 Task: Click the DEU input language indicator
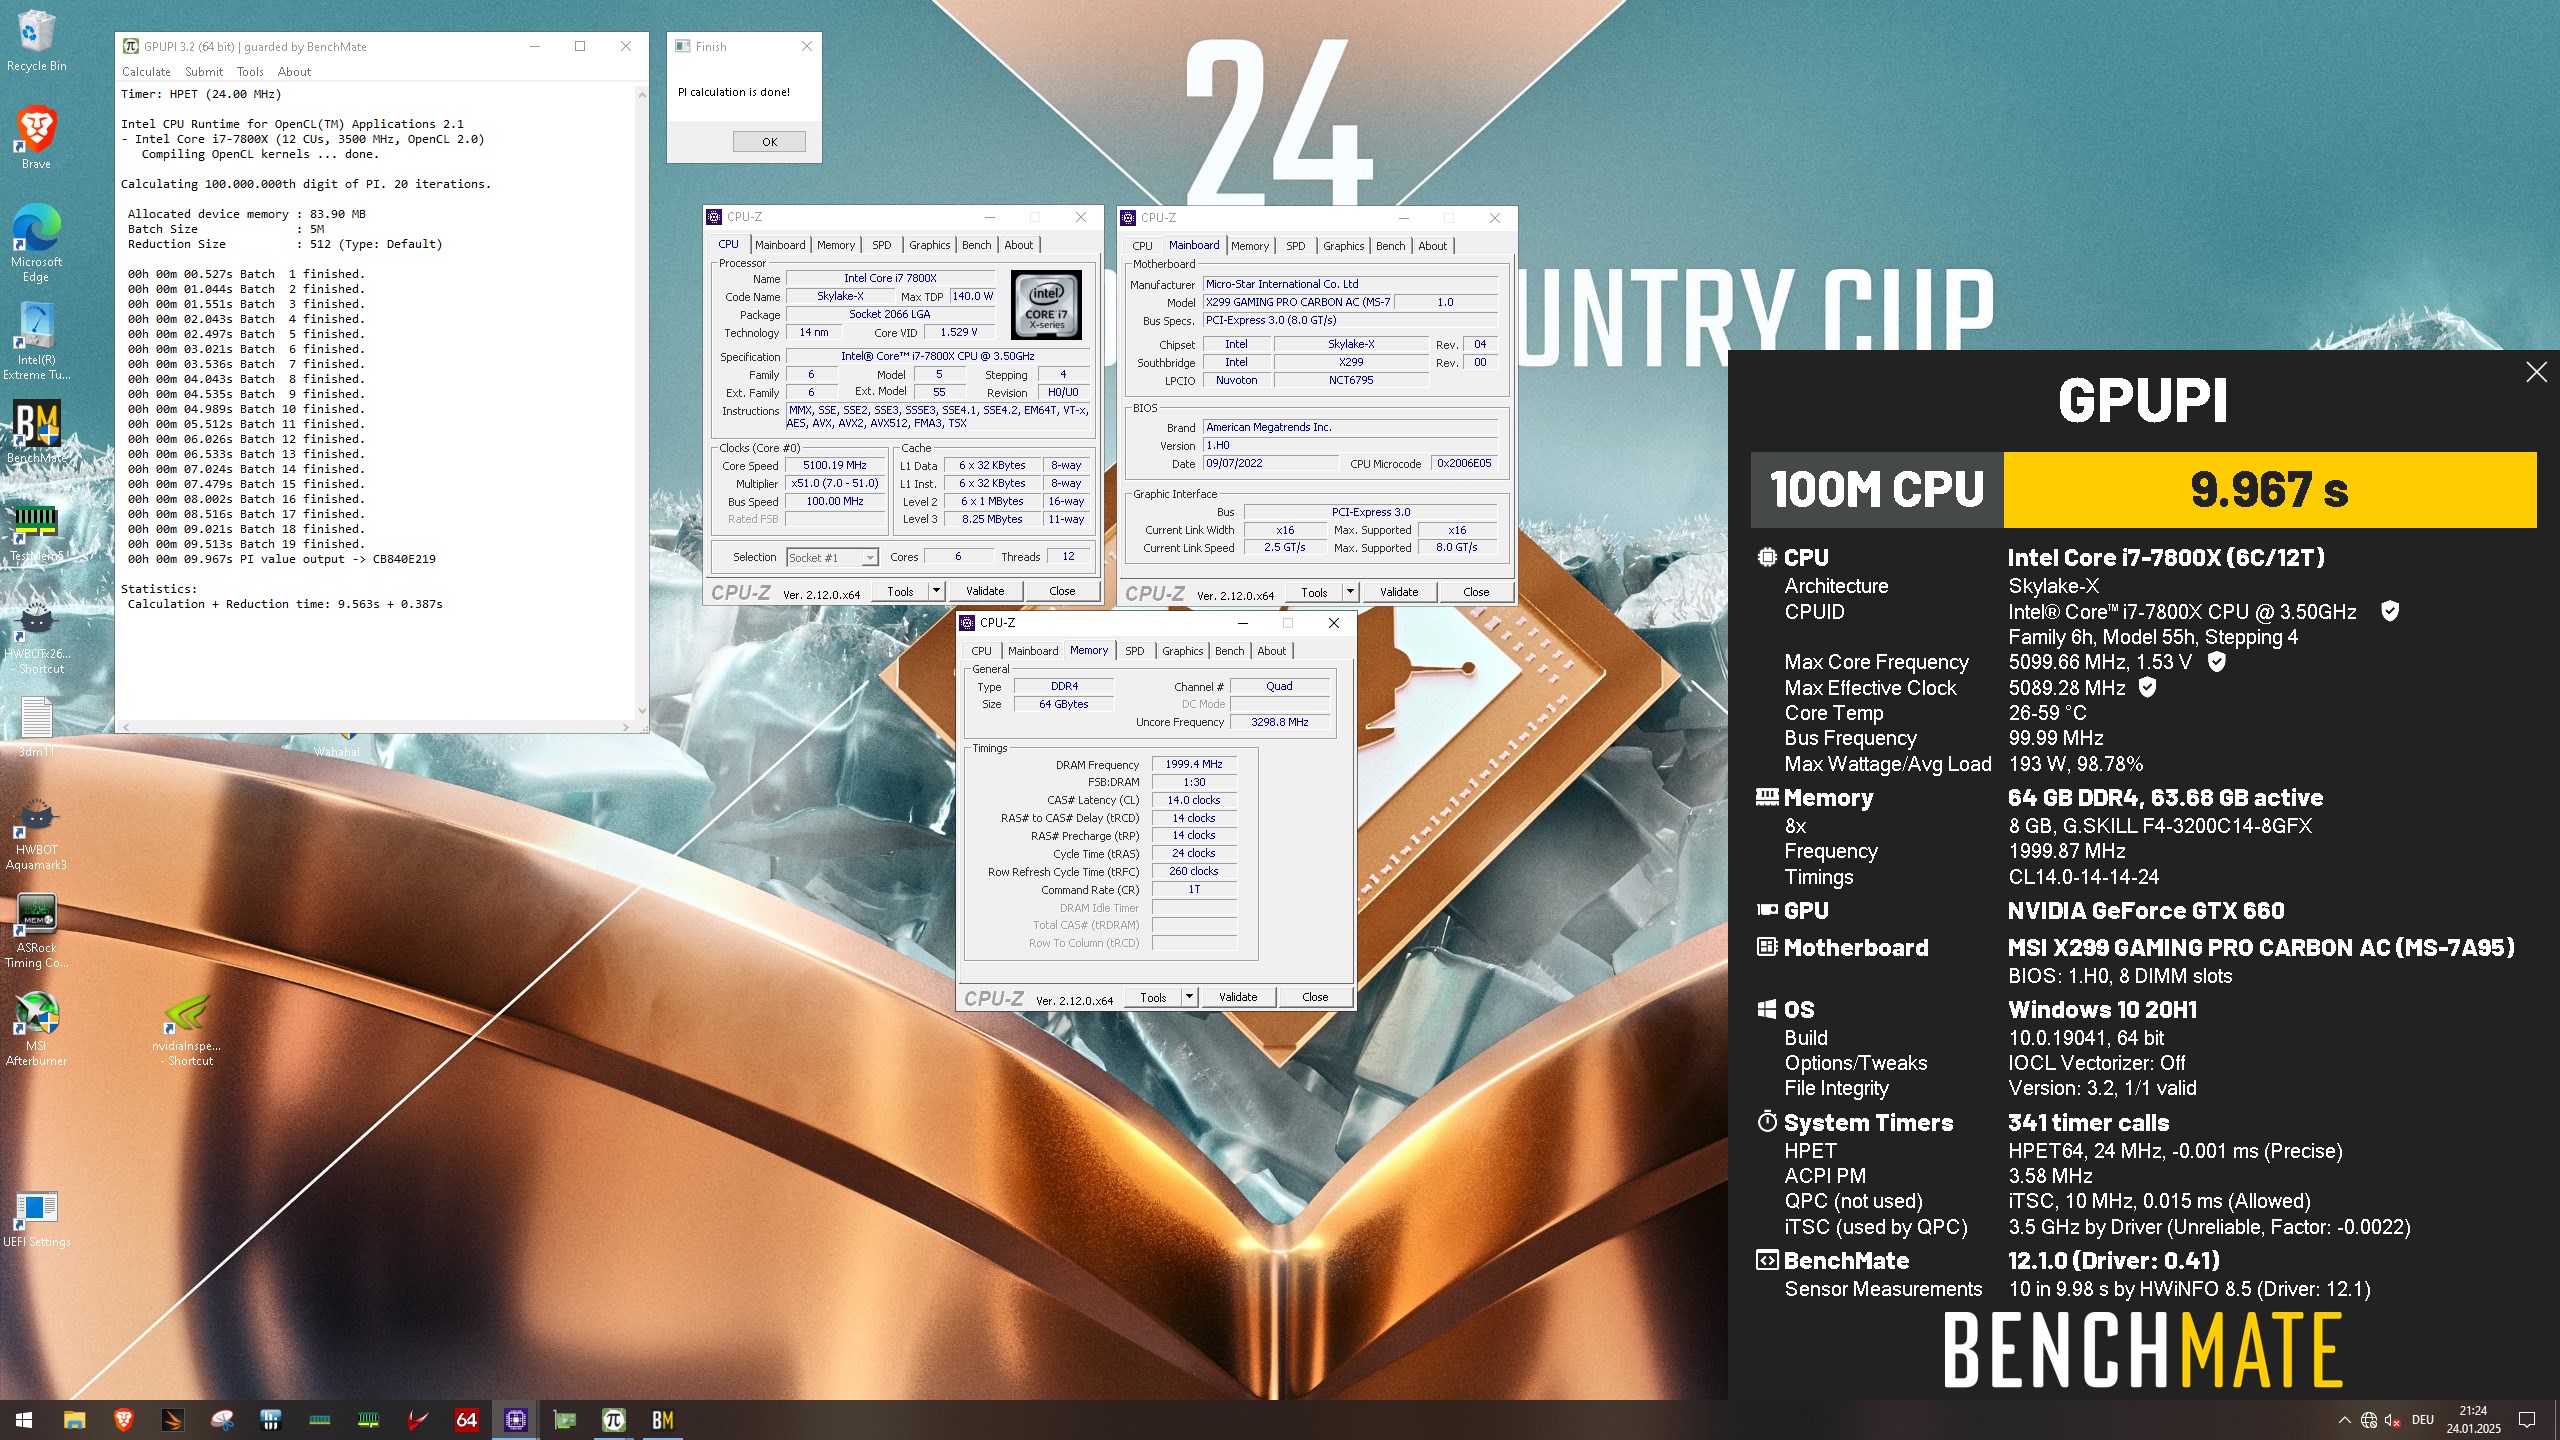coord(2422,1420)
